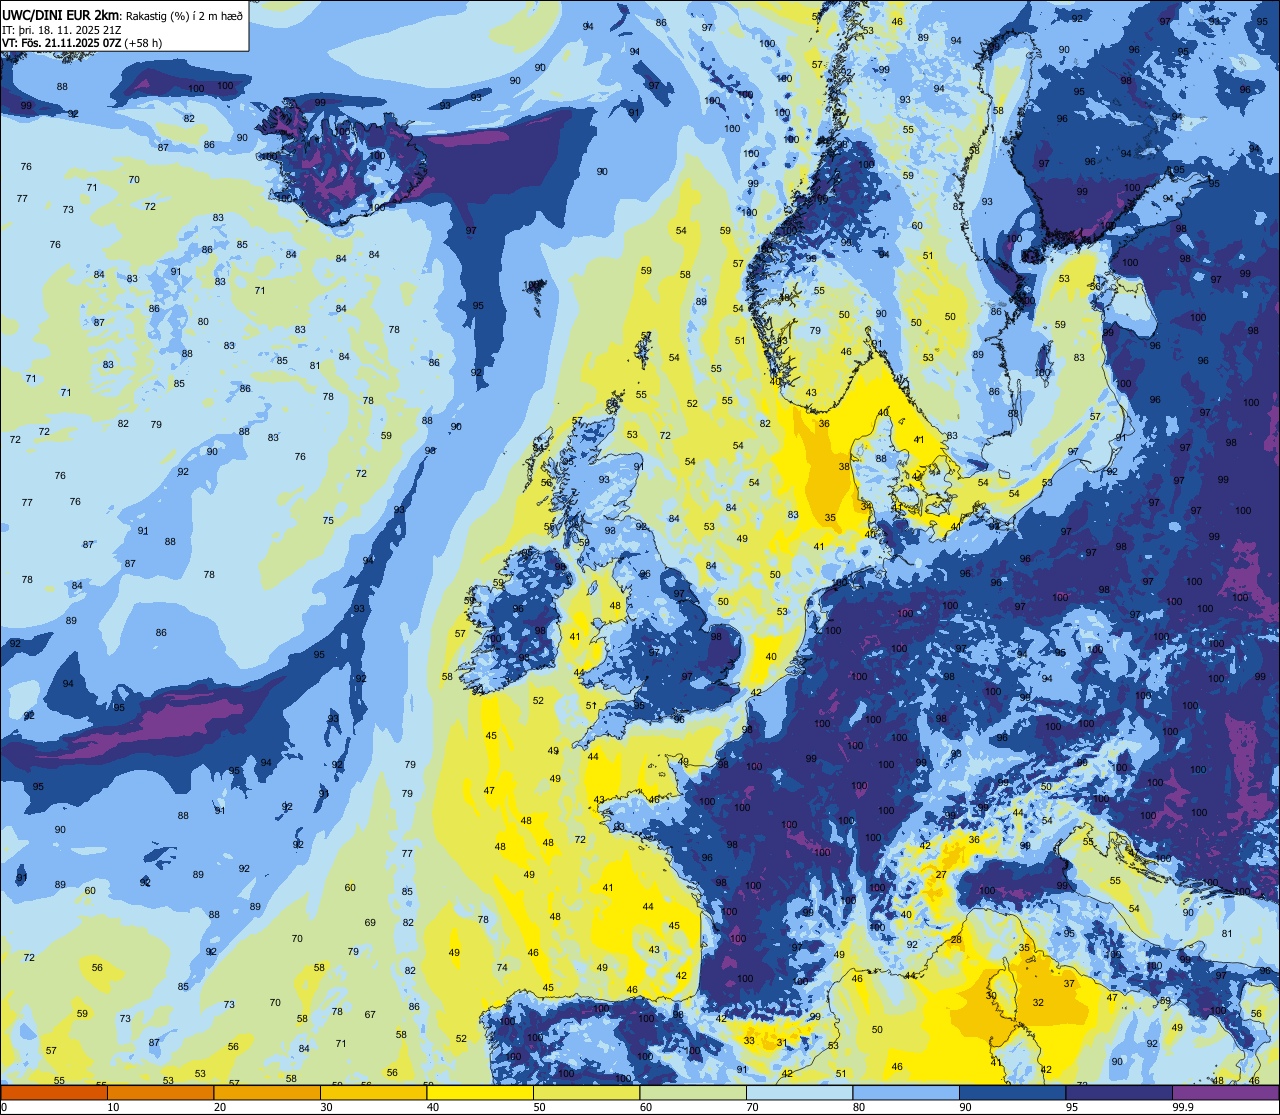Click the legend tick label '99.9'
The width and height of the screenshot is (1280, 1115).
click(x=1184, y=1107)
